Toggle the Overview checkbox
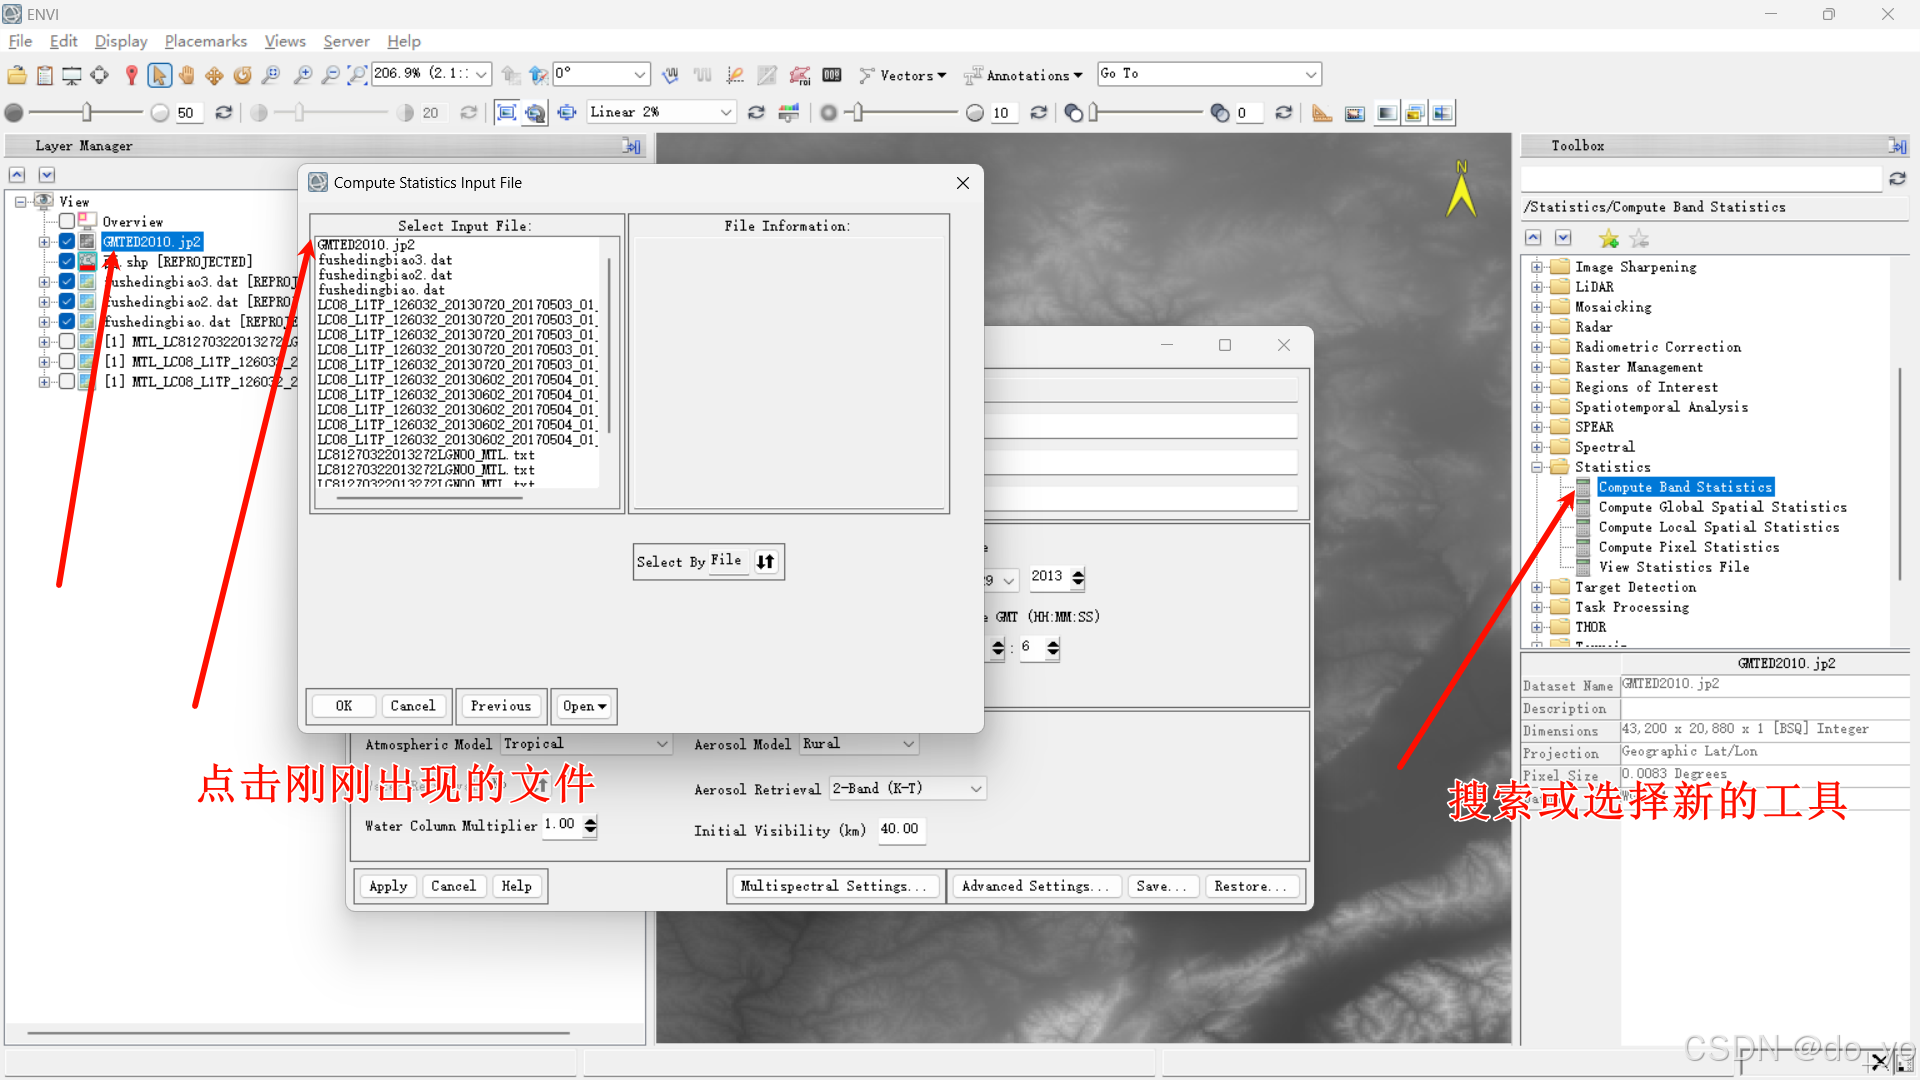This screenshot has height=1080, width=1920. point(67,221)
